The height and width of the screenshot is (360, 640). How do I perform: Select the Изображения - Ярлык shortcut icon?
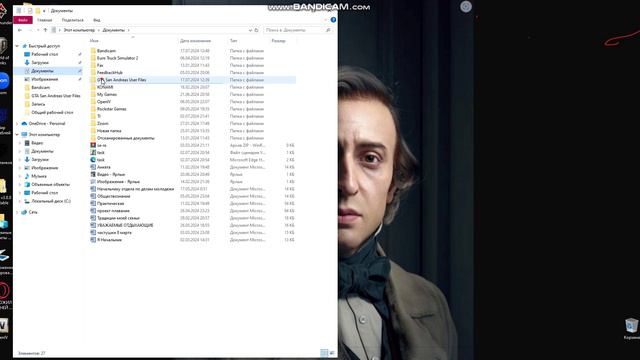[x=93, y=182]
